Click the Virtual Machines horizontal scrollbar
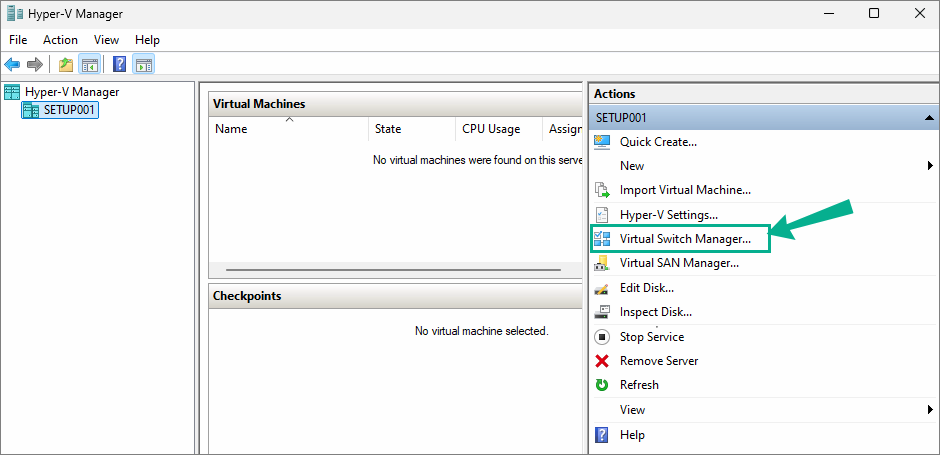940x455 pixels. 394,270
